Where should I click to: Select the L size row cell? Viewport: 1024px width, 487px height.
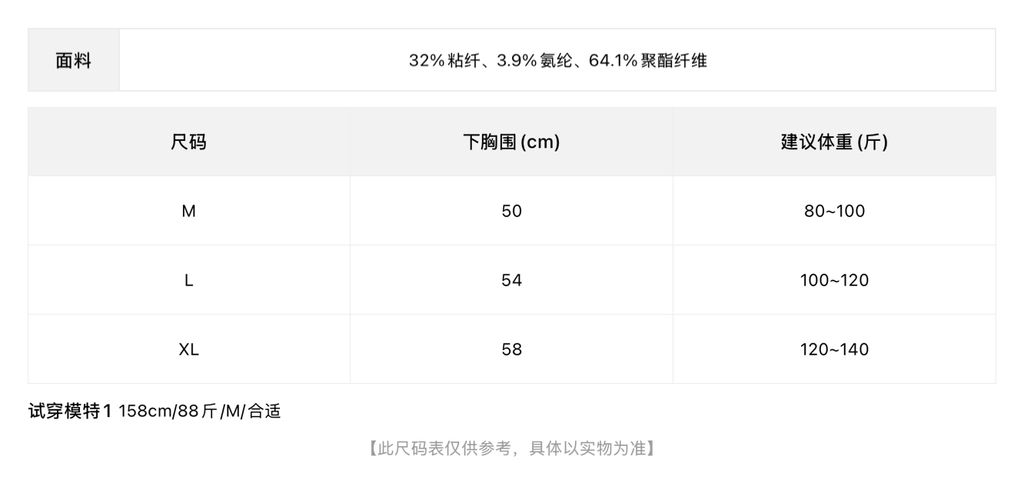point(189,280)
